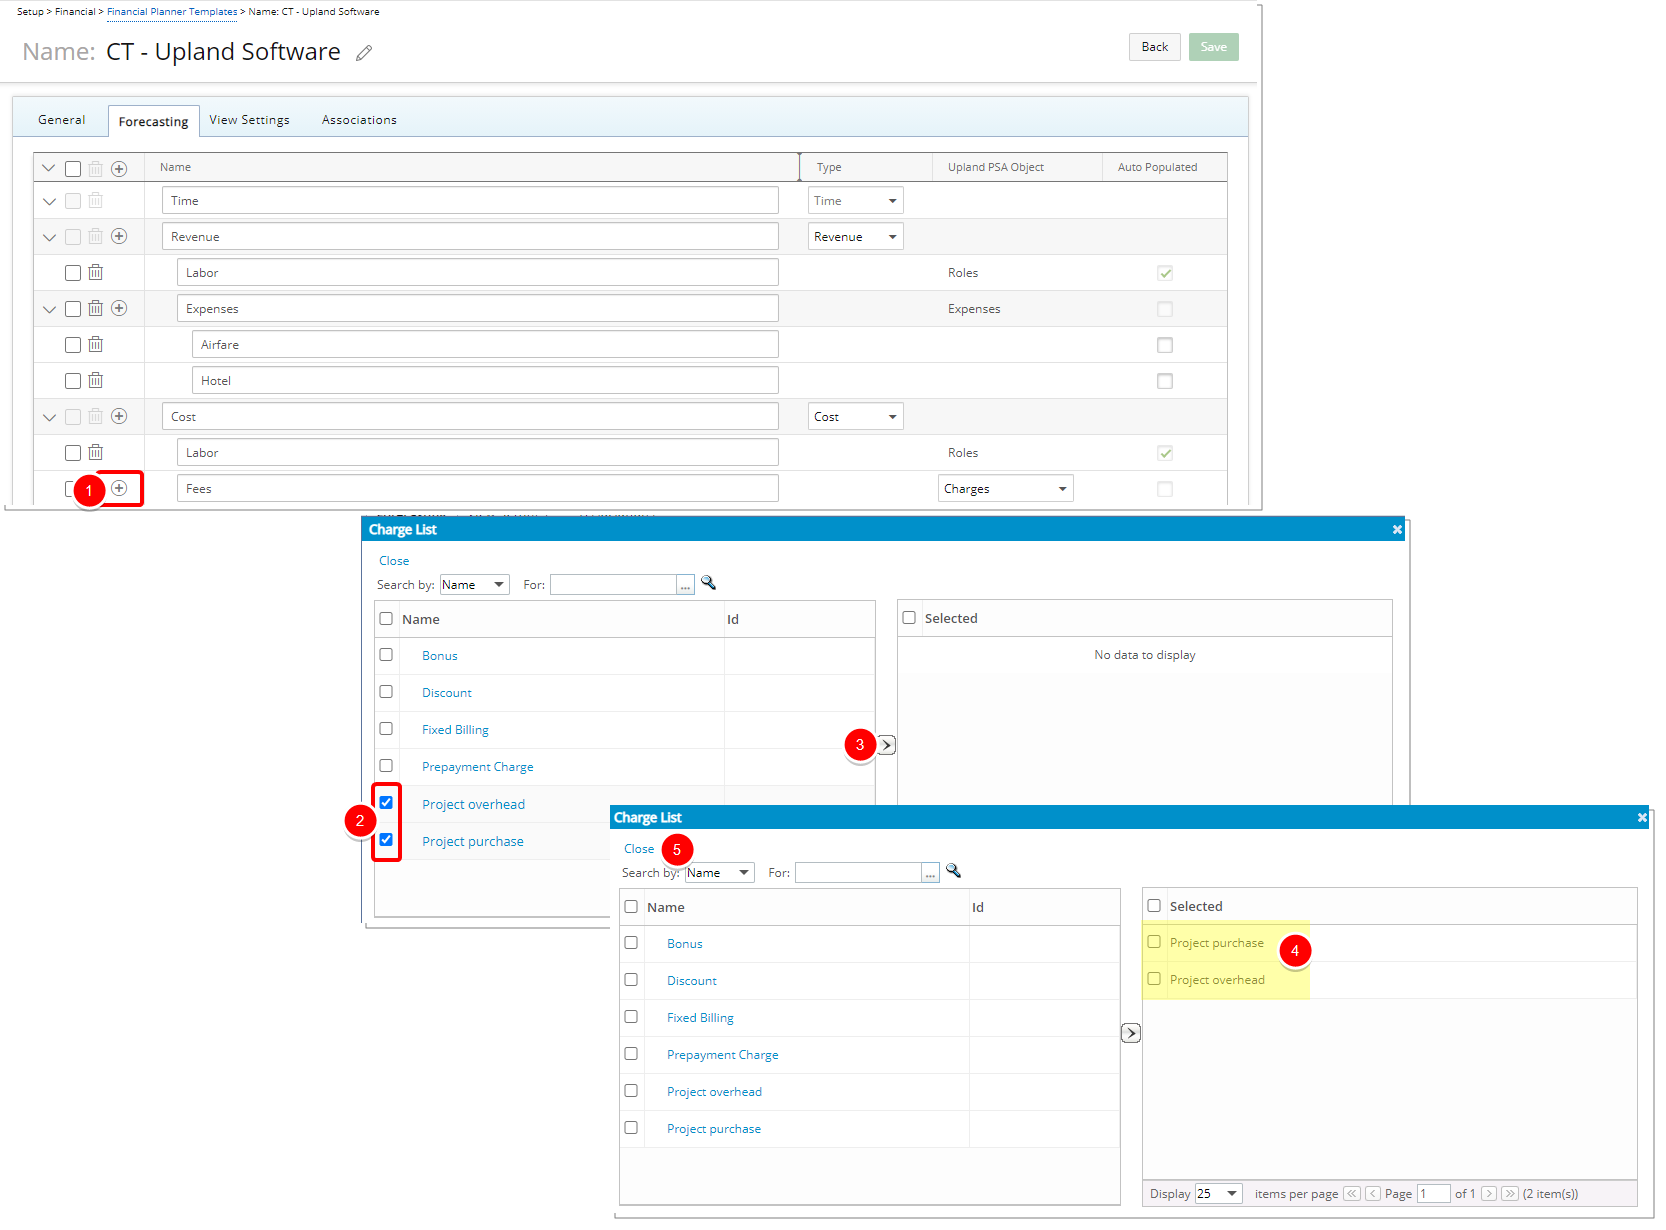Open the View Settings tab
Image resolution: width=1666 pixels, height=1230 pixels.
pos(249,120)
